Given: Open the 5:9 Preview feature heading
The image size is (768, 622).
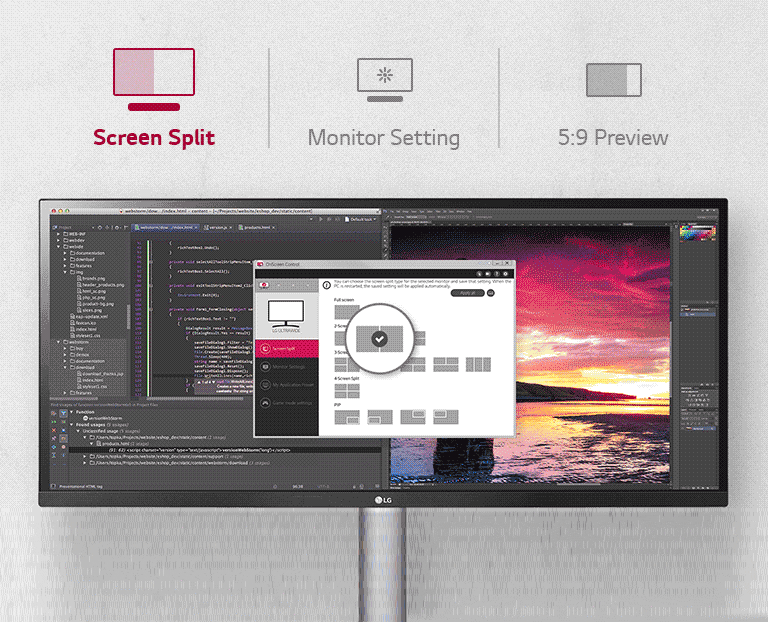Looking at the screenshot, I should tap(613, 138).
